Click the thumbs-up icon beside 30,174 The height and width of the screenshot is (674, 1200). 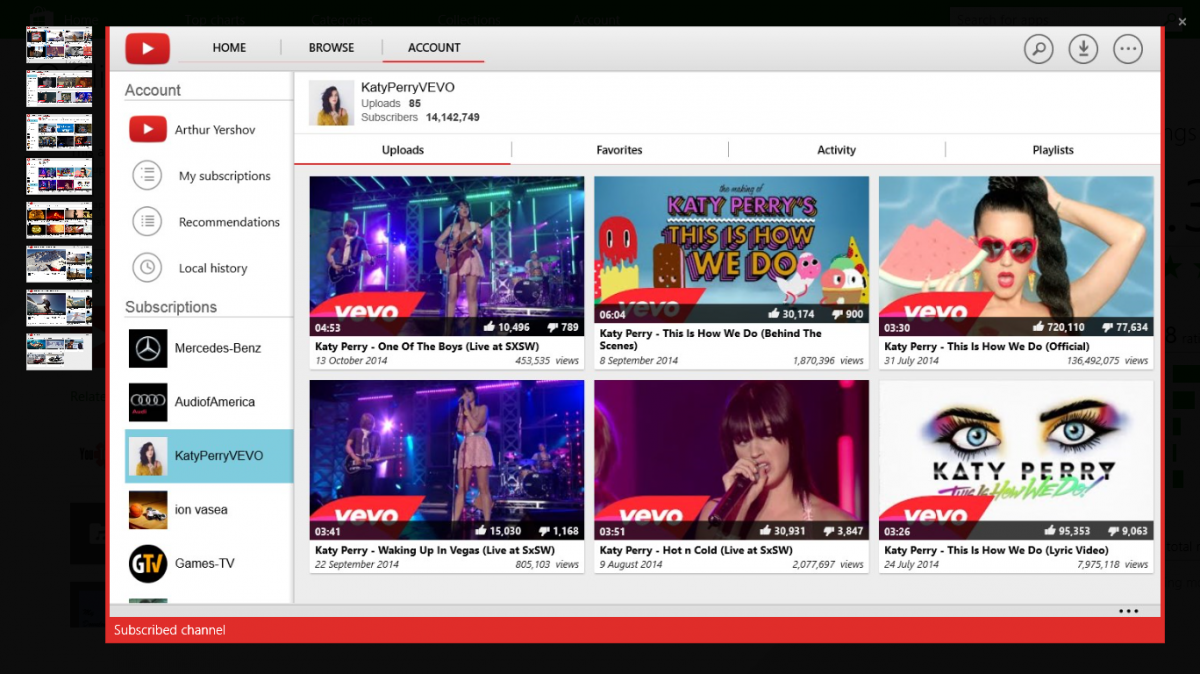click(x=774, y=314)
